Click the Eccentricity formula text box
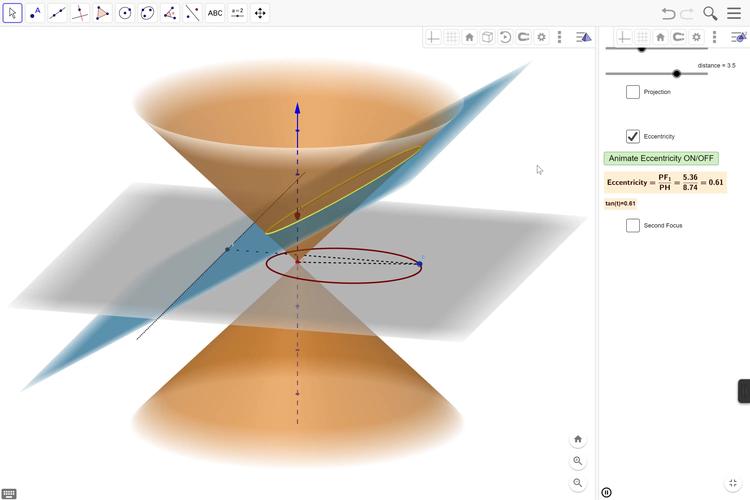750x500 pixels. pos(665,182)
